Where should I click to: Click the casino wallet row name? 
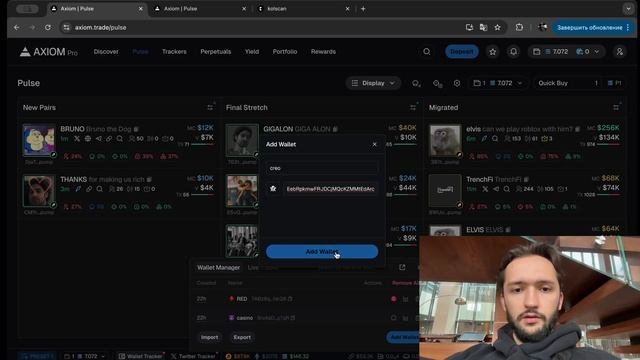244,318
